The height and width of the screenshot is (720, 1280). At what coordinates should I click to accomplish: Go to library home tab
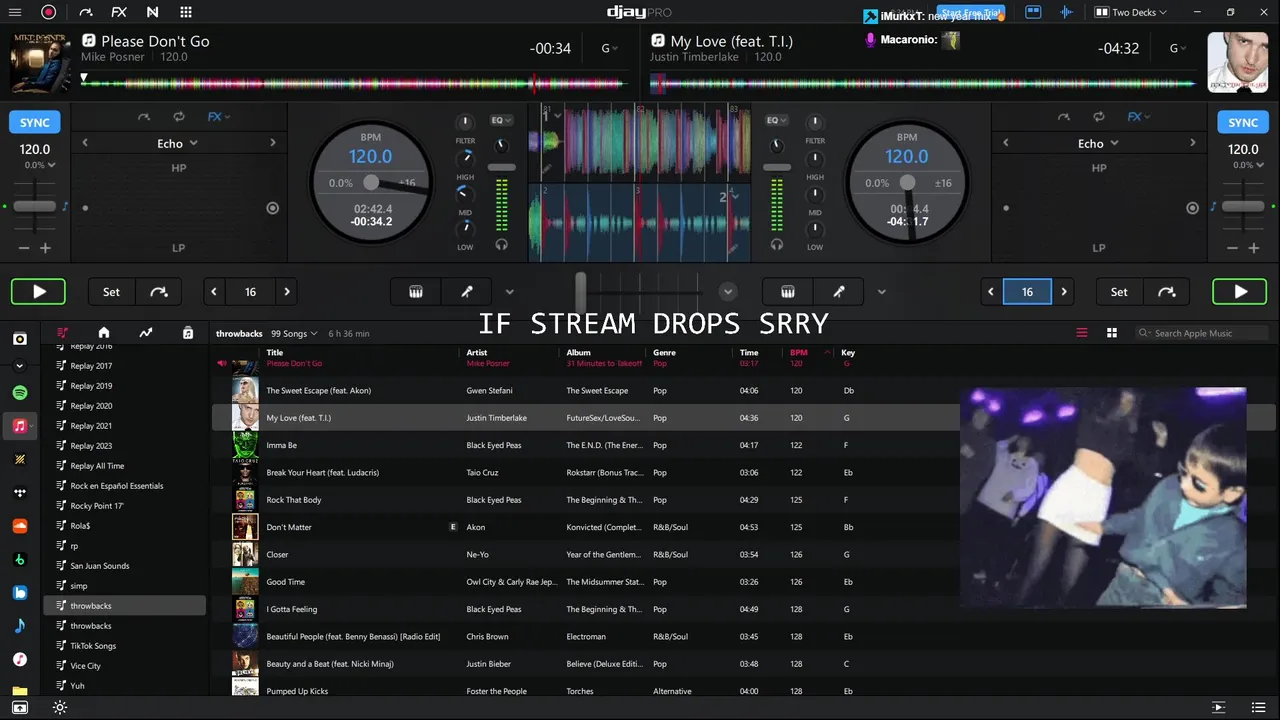[x=103, y=333]
